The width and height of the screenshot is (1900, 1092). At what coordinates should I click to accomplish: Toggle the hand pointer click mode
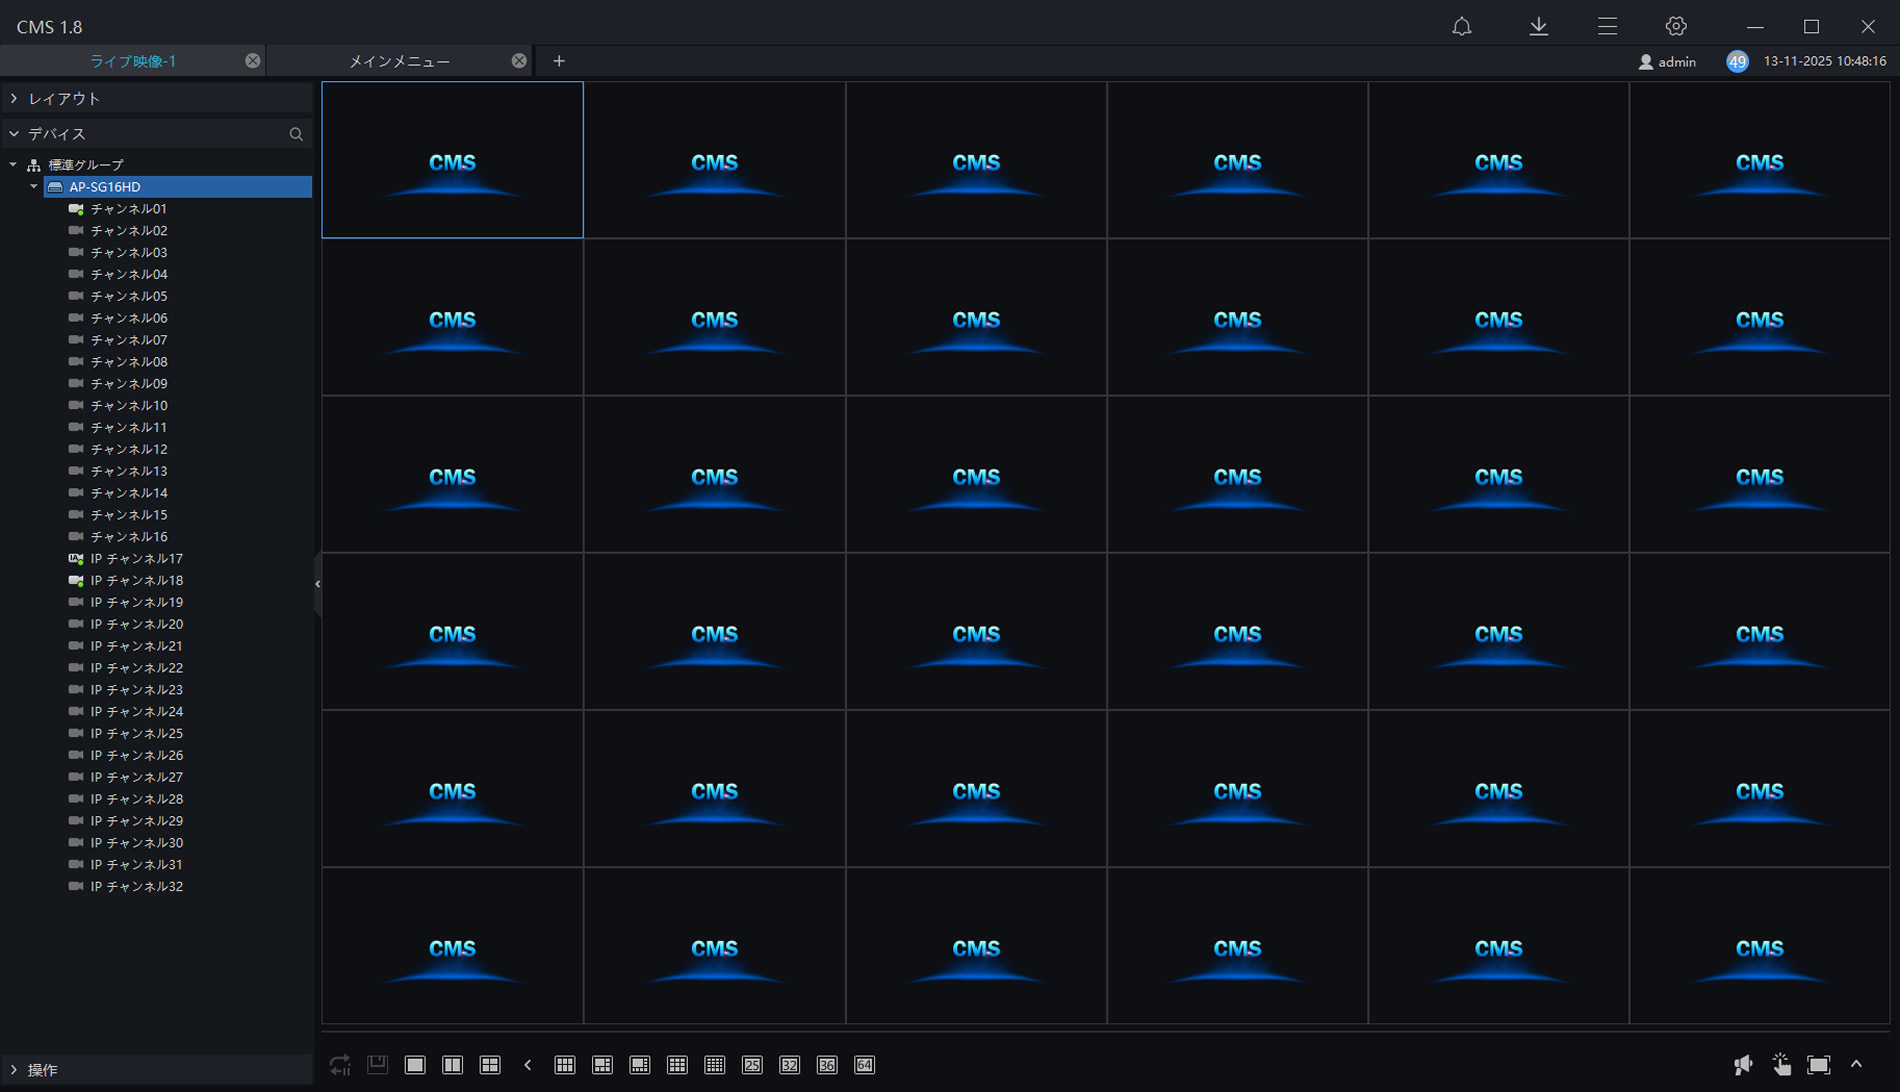pos(1781,1065)
